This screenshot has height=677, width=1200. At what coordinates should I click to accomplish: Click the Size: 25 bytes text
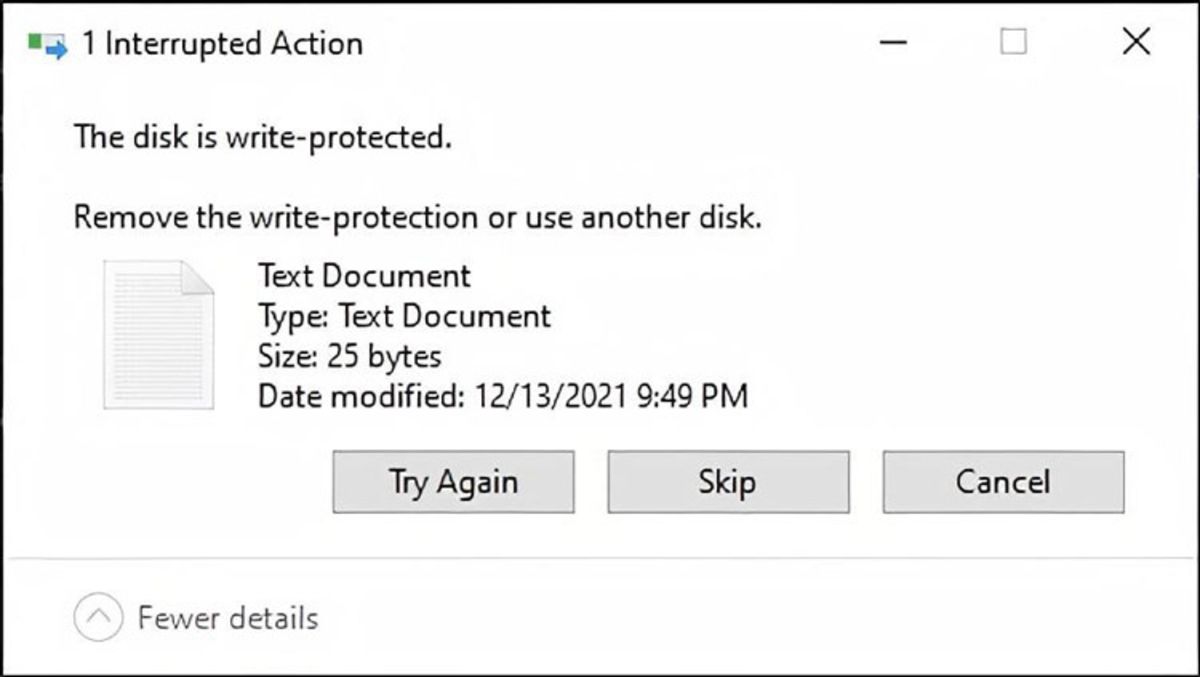tap(347, 356)
